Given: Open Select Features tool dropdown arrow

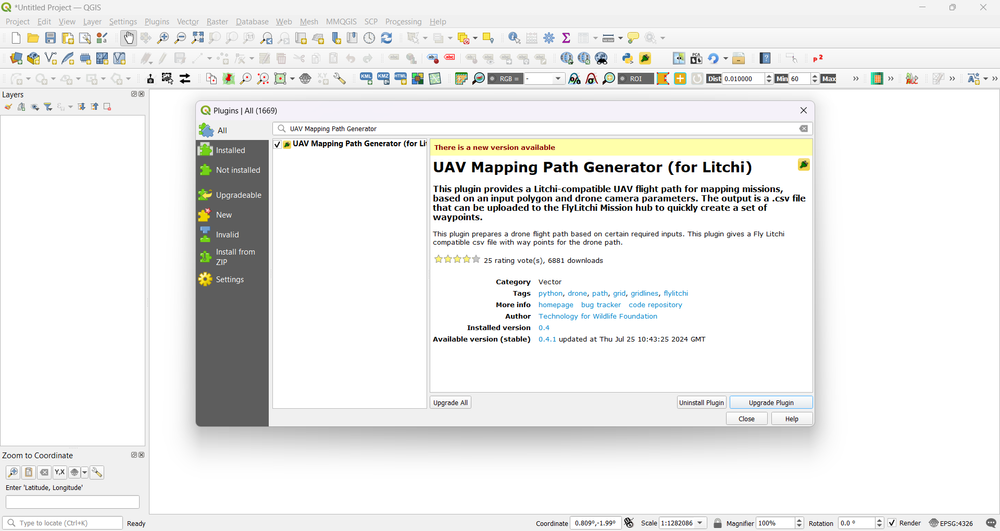Looking at the screenshot, I should coord(425,38).
